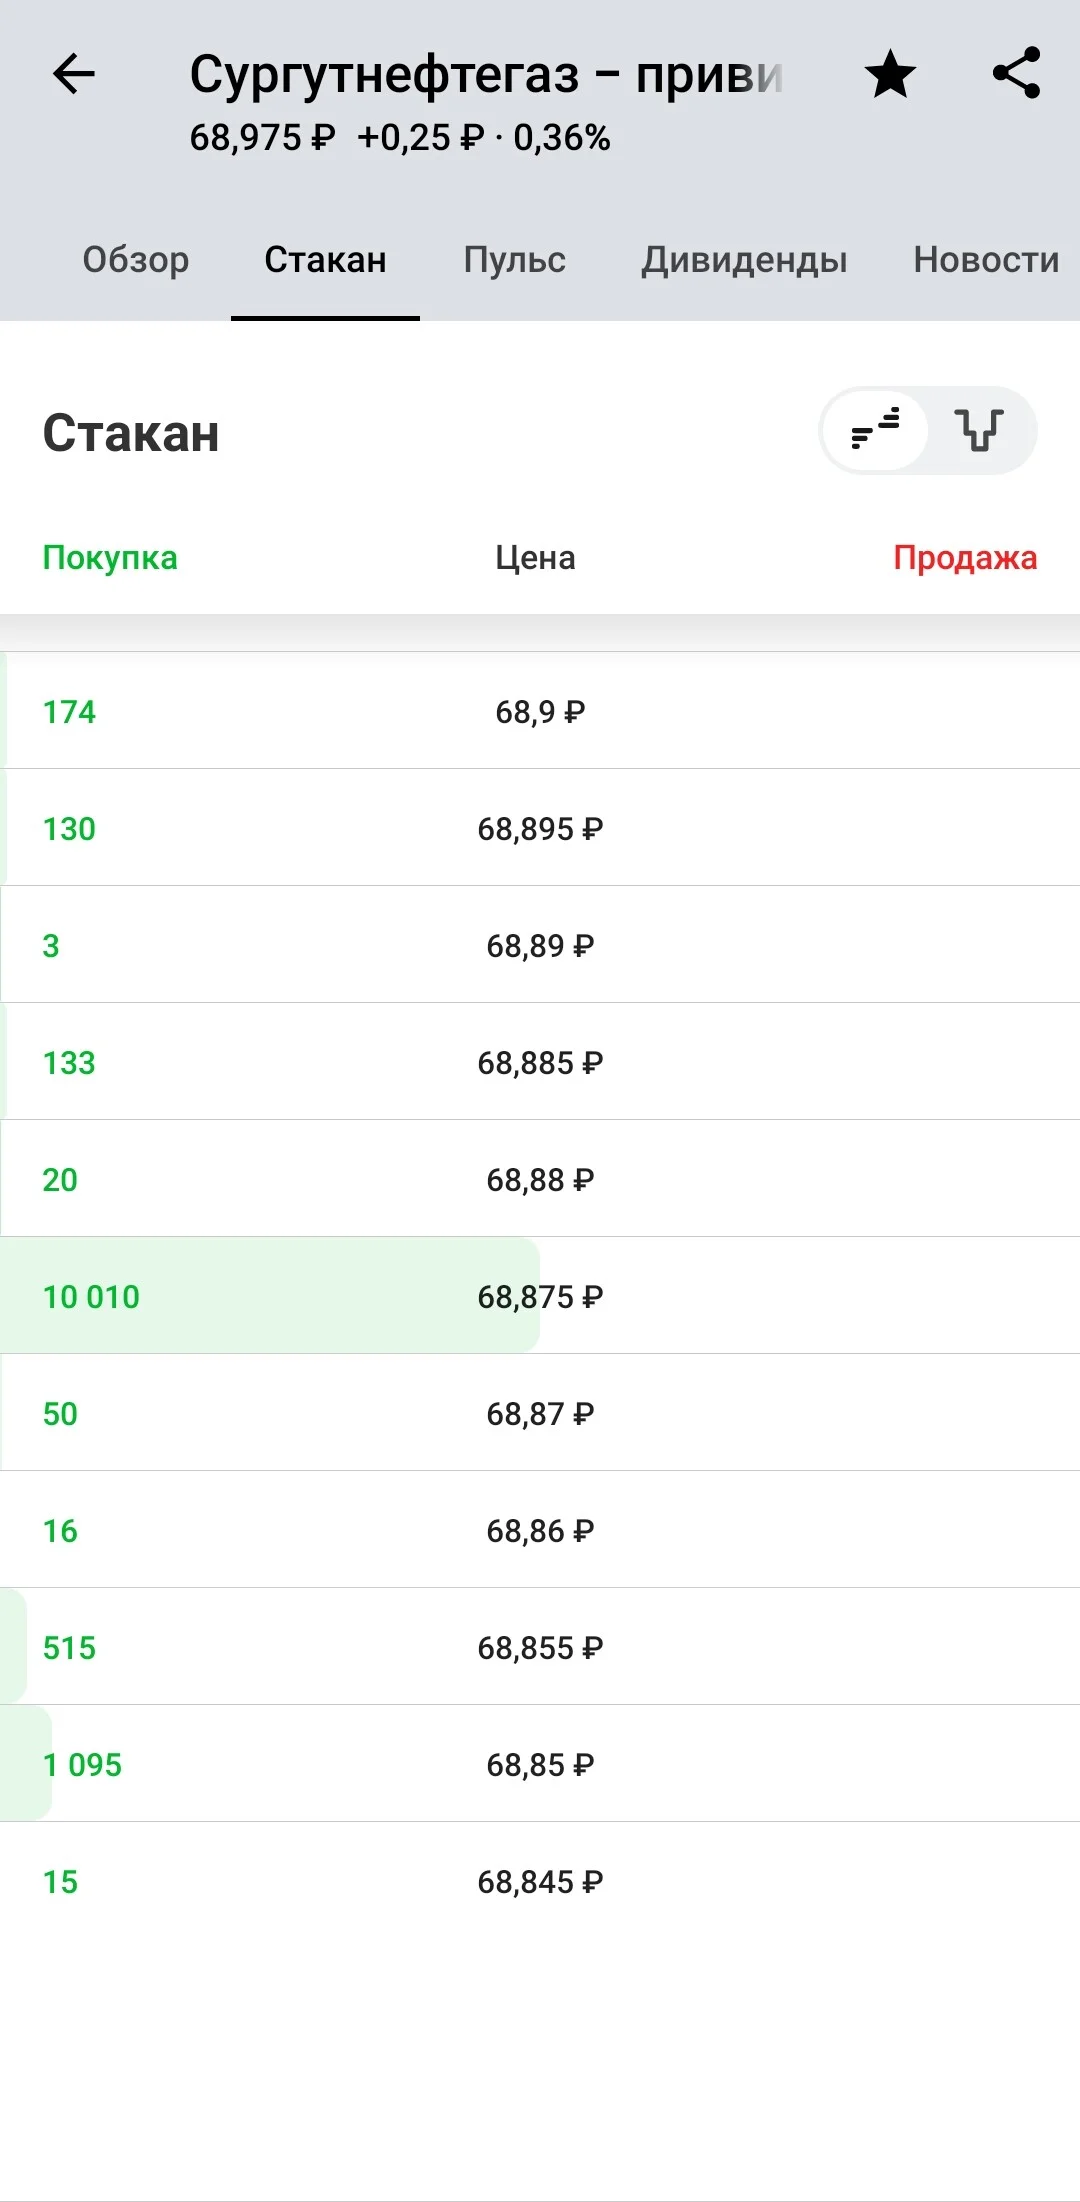Tap the share icon
Image resolution: width=1080 pixels, height=2202 pixels.
pos(1017,73)
